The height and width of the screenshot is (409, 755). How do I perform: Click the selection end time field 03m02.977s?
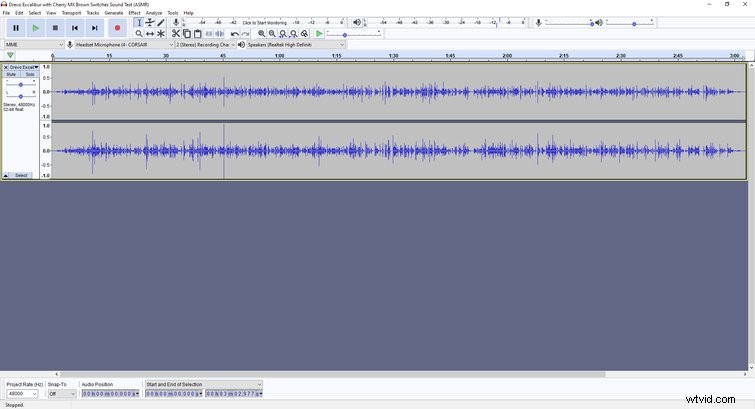click(234, 394)
